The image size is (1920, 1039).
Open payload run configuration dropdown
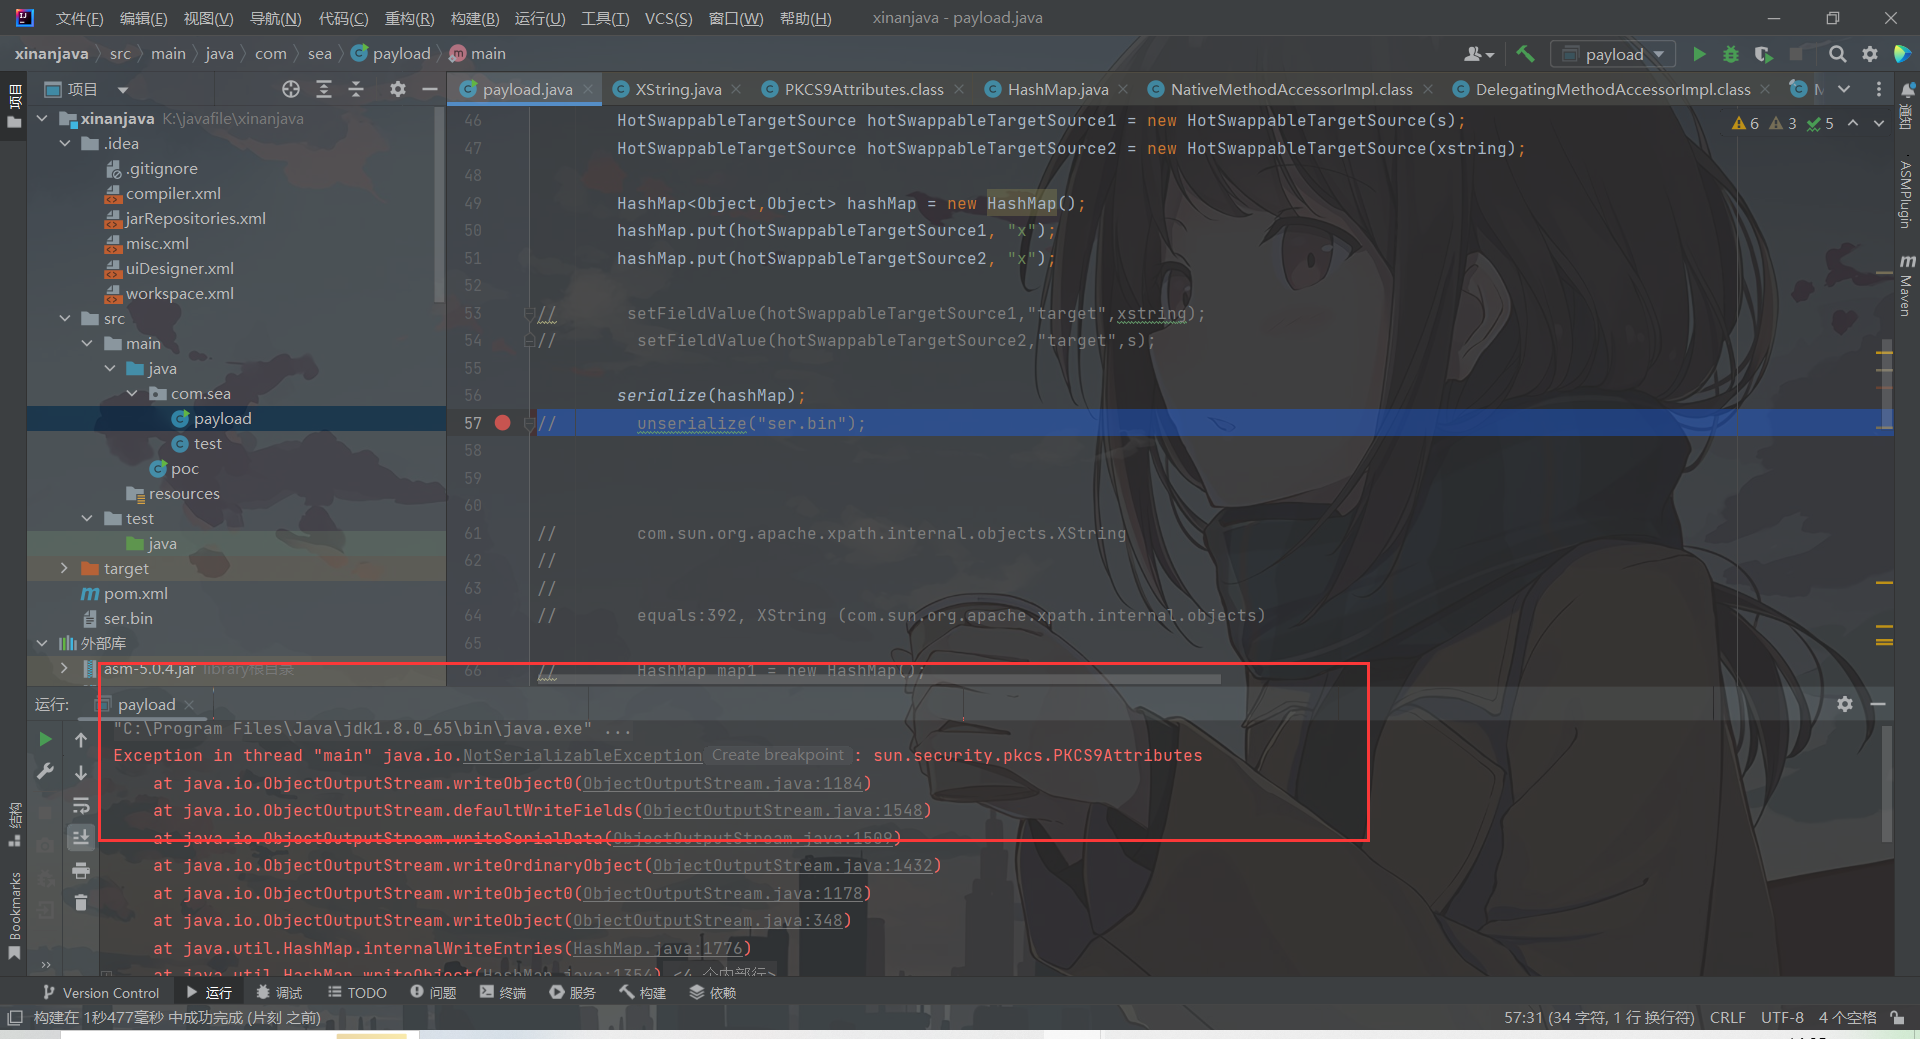(1613, 54)
